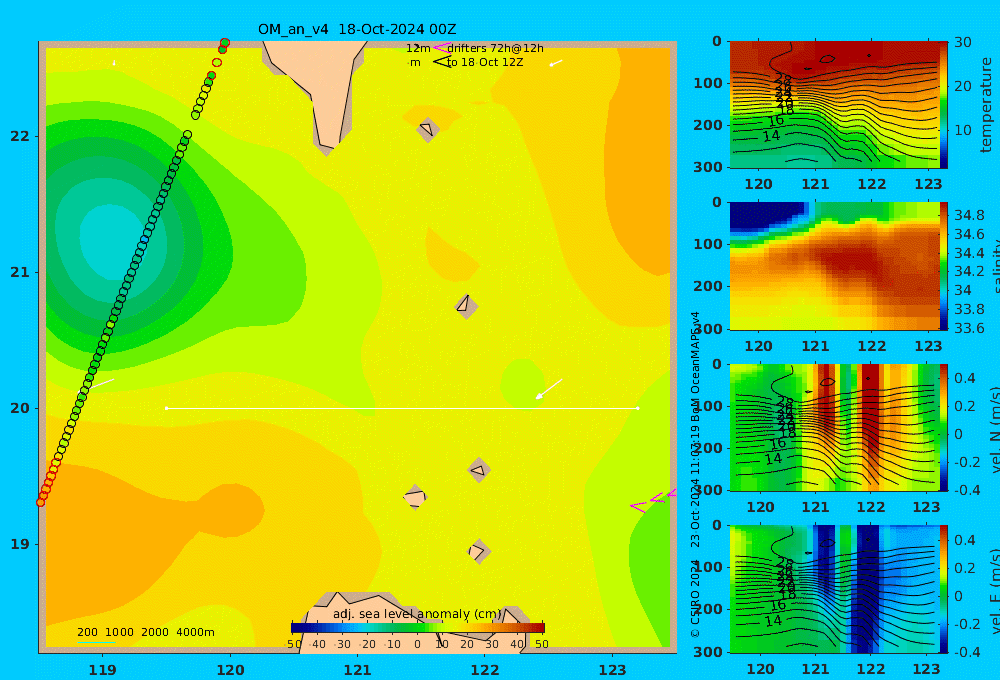Screen dimensions: 1000x680
Task: Click the cyan center of the cold eddy
Action: pyautogui.click(x=112, y=239)
